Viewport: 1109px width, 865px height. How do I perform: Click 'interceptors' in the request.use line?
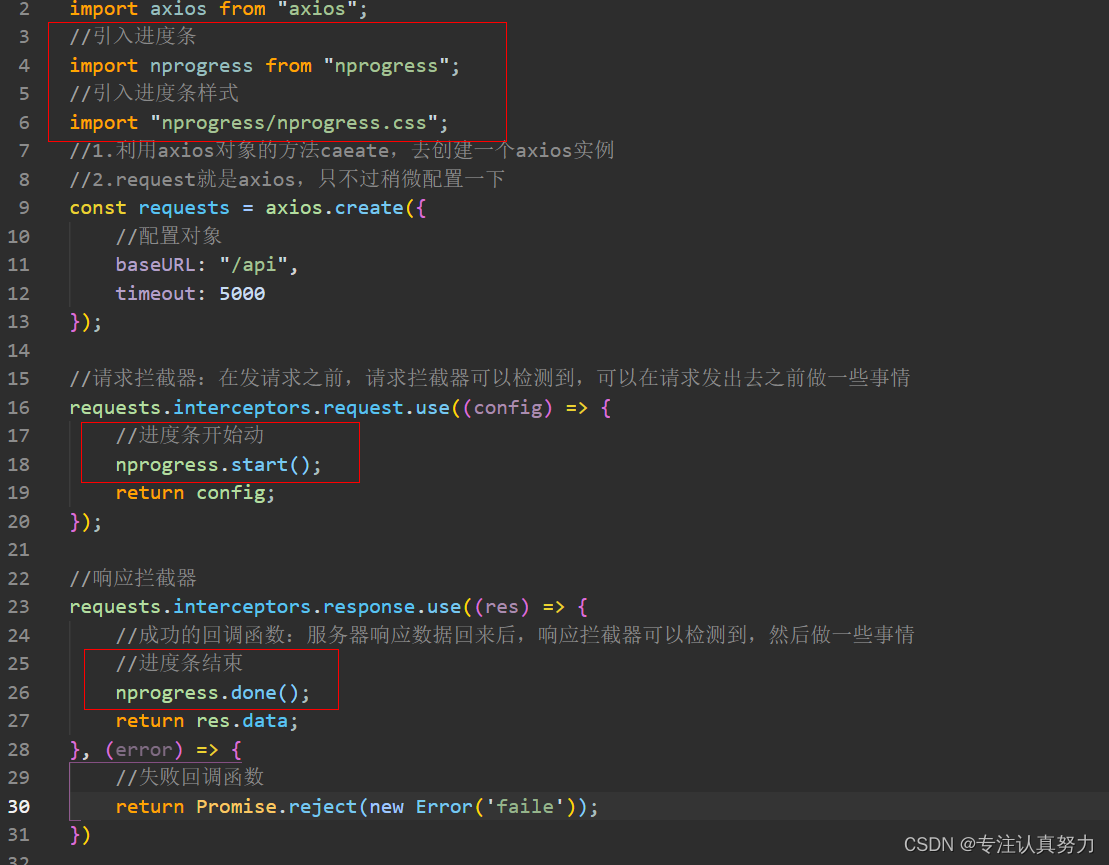coord(242,408)
